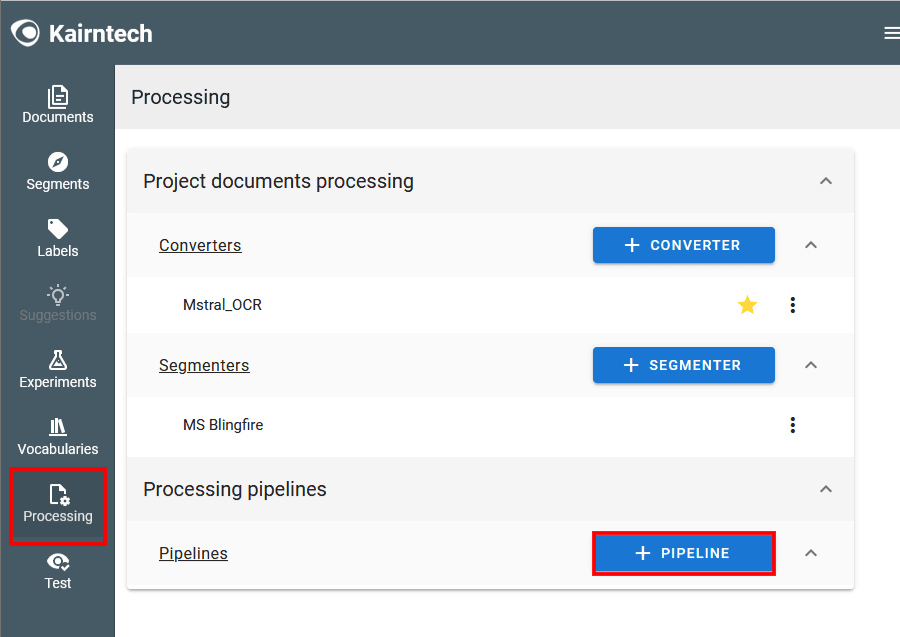Click the Kairntech logo icon
Image resolution: width=900 pixels, height=637 pixels.
pos(26,33)
